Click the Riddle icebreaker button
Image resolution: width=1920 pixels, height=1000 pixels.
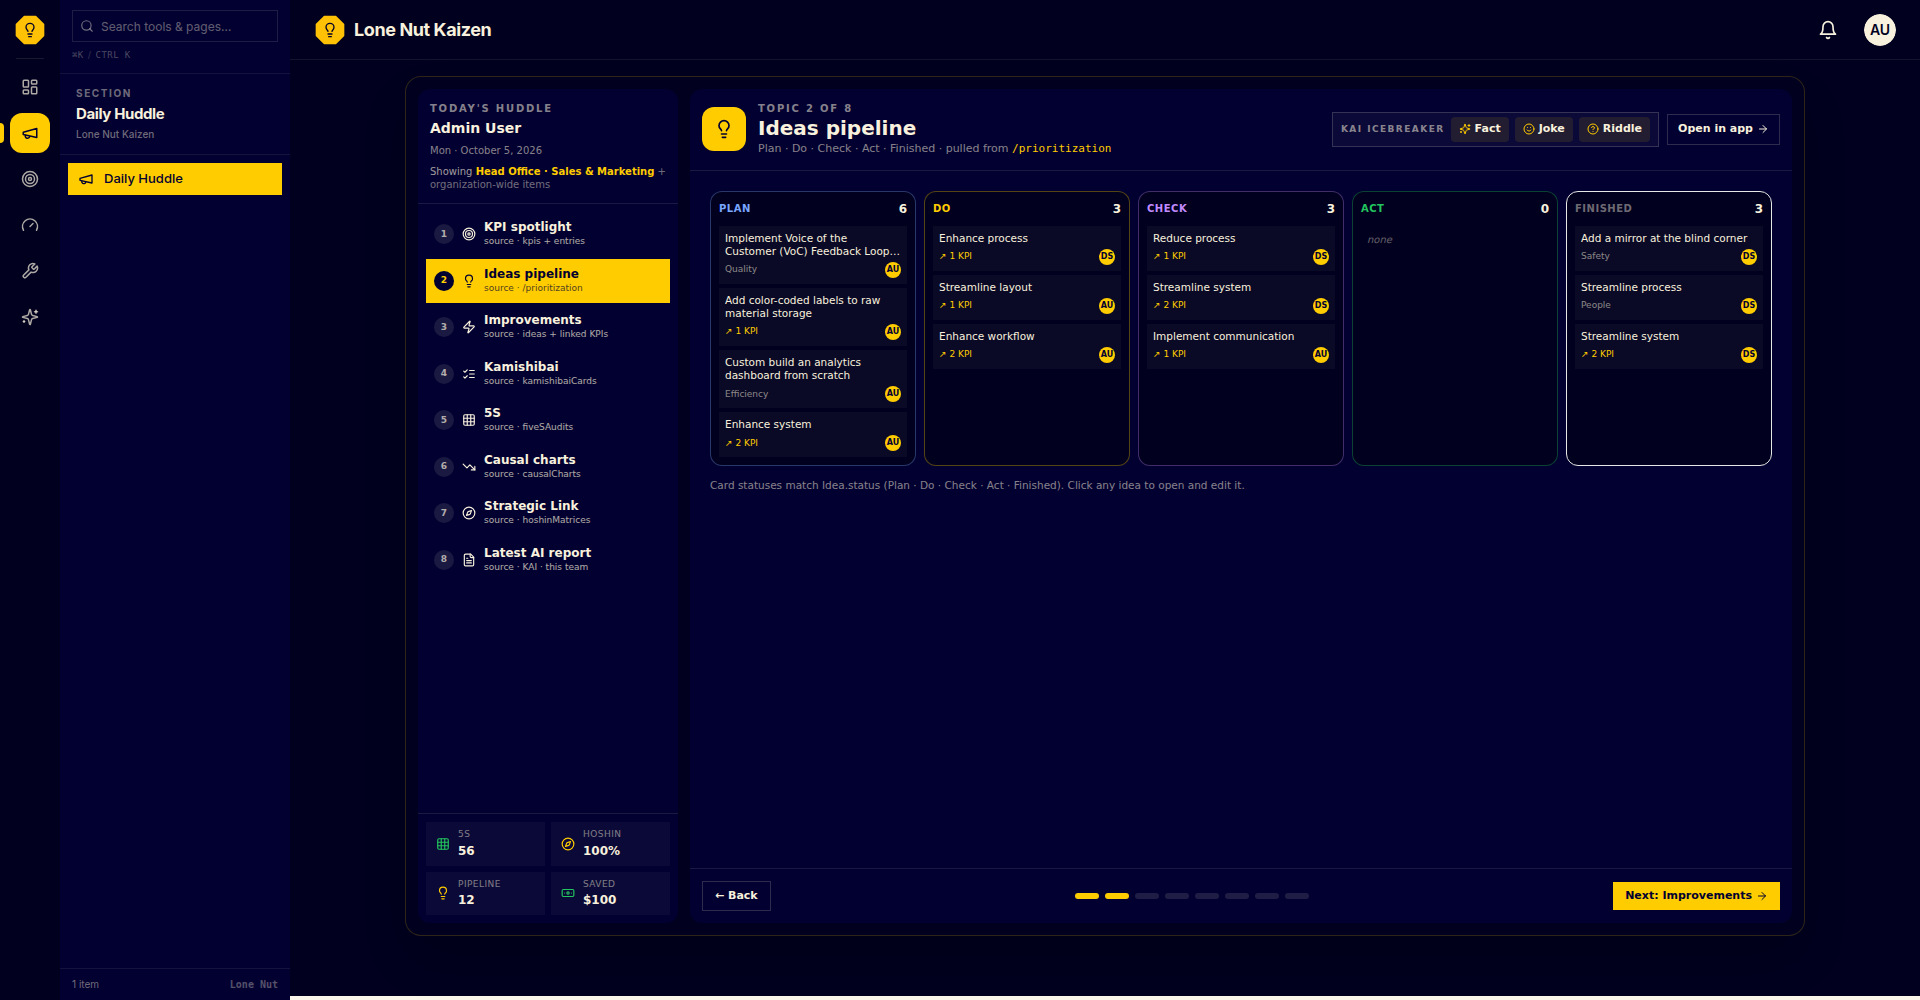[x=1615, y=129]
